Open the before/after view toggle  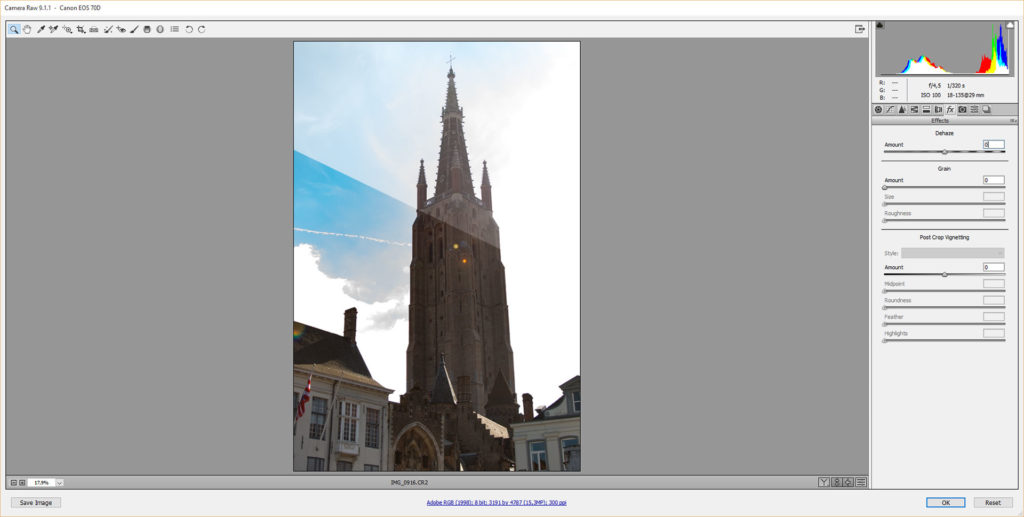point(824,482)
